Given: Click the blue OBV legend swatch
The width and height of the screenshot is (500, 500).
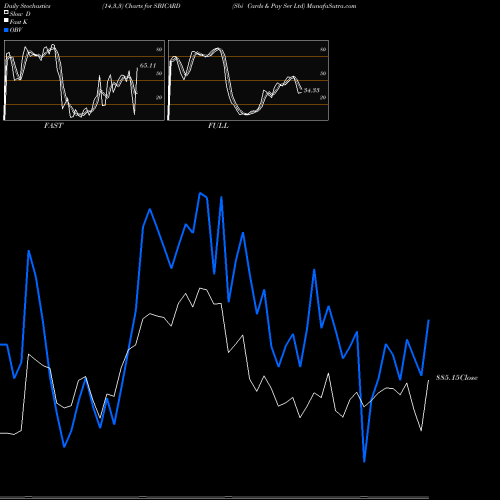Looking at the screenshot, I should pyautogui.click(x=6, y=30).
